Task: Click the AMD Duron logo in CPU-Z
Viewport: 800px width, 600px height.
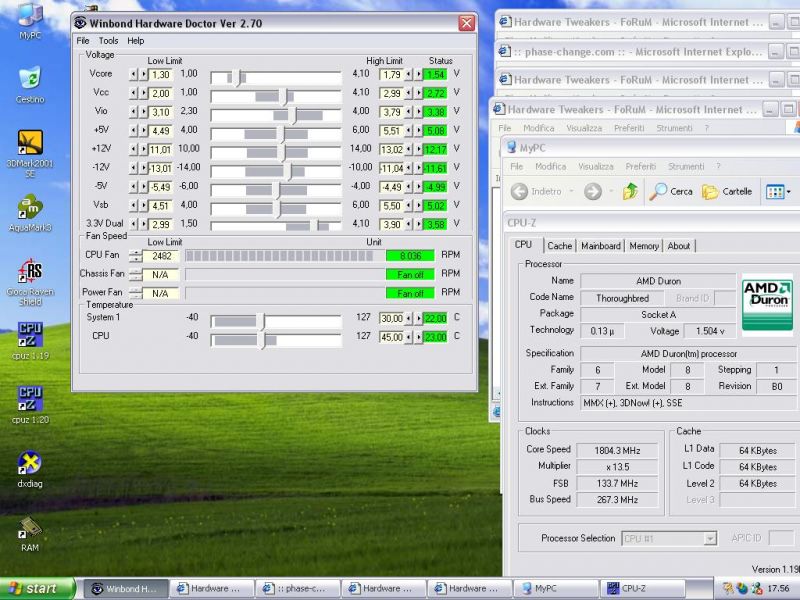Action: [767, 304]
